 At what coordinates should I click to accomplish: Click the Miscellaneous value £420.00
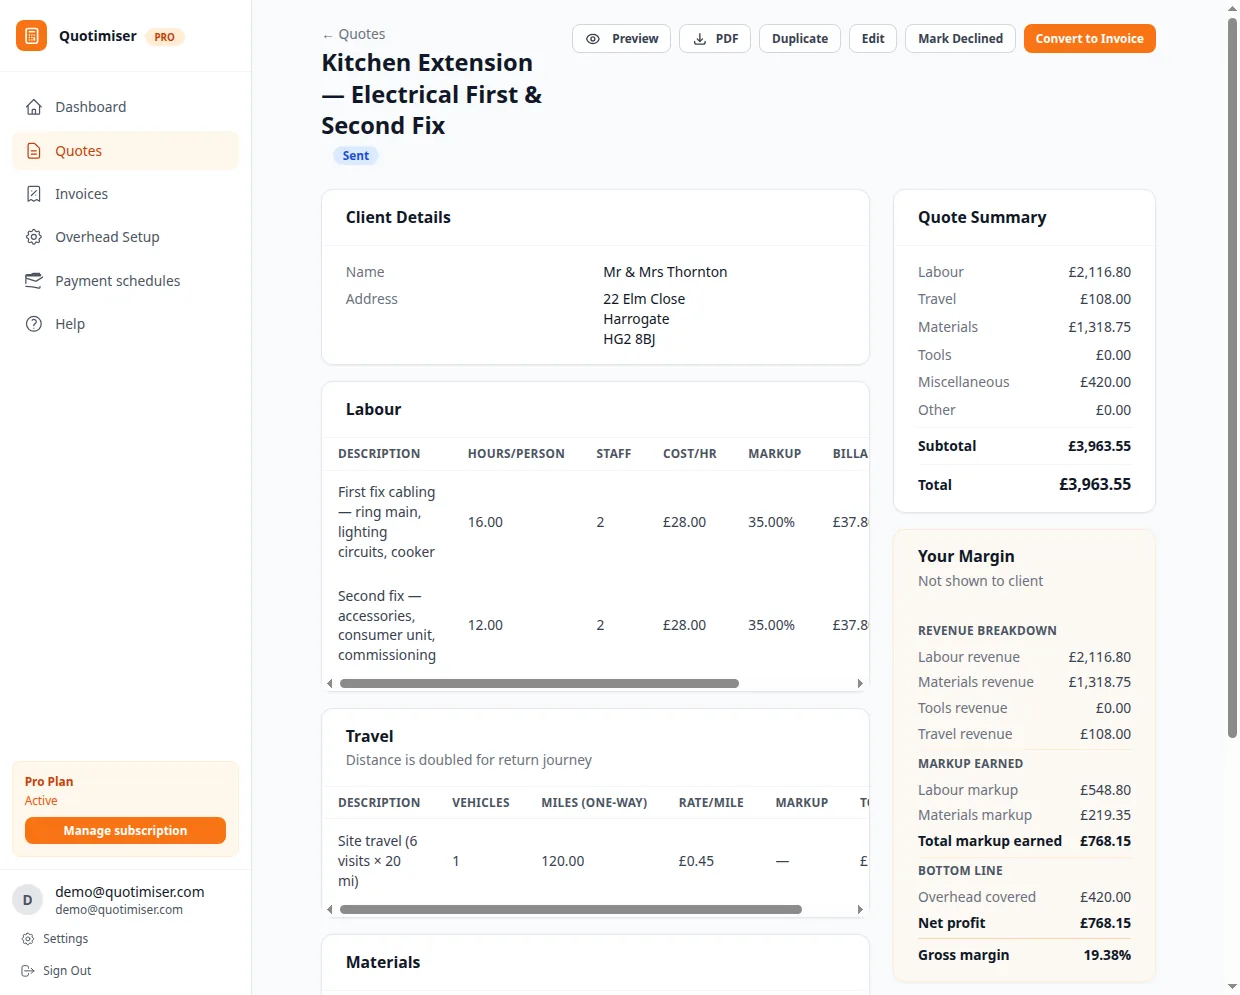[1105, 382]
